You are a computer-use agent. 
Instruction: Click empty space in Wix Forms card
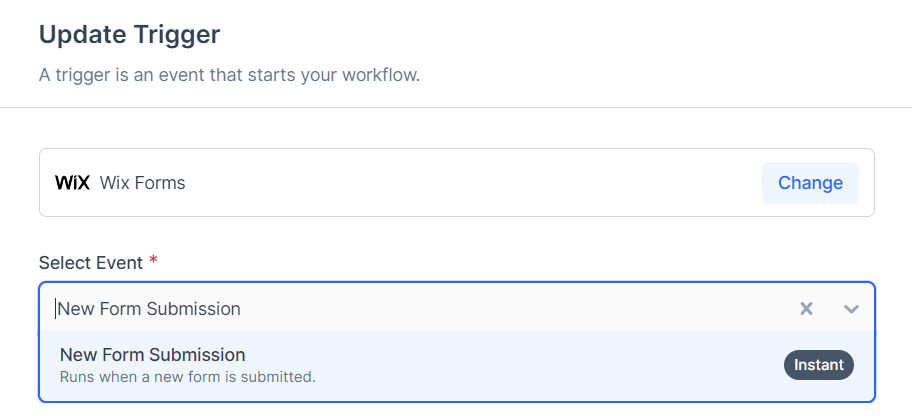click(470, 183)
